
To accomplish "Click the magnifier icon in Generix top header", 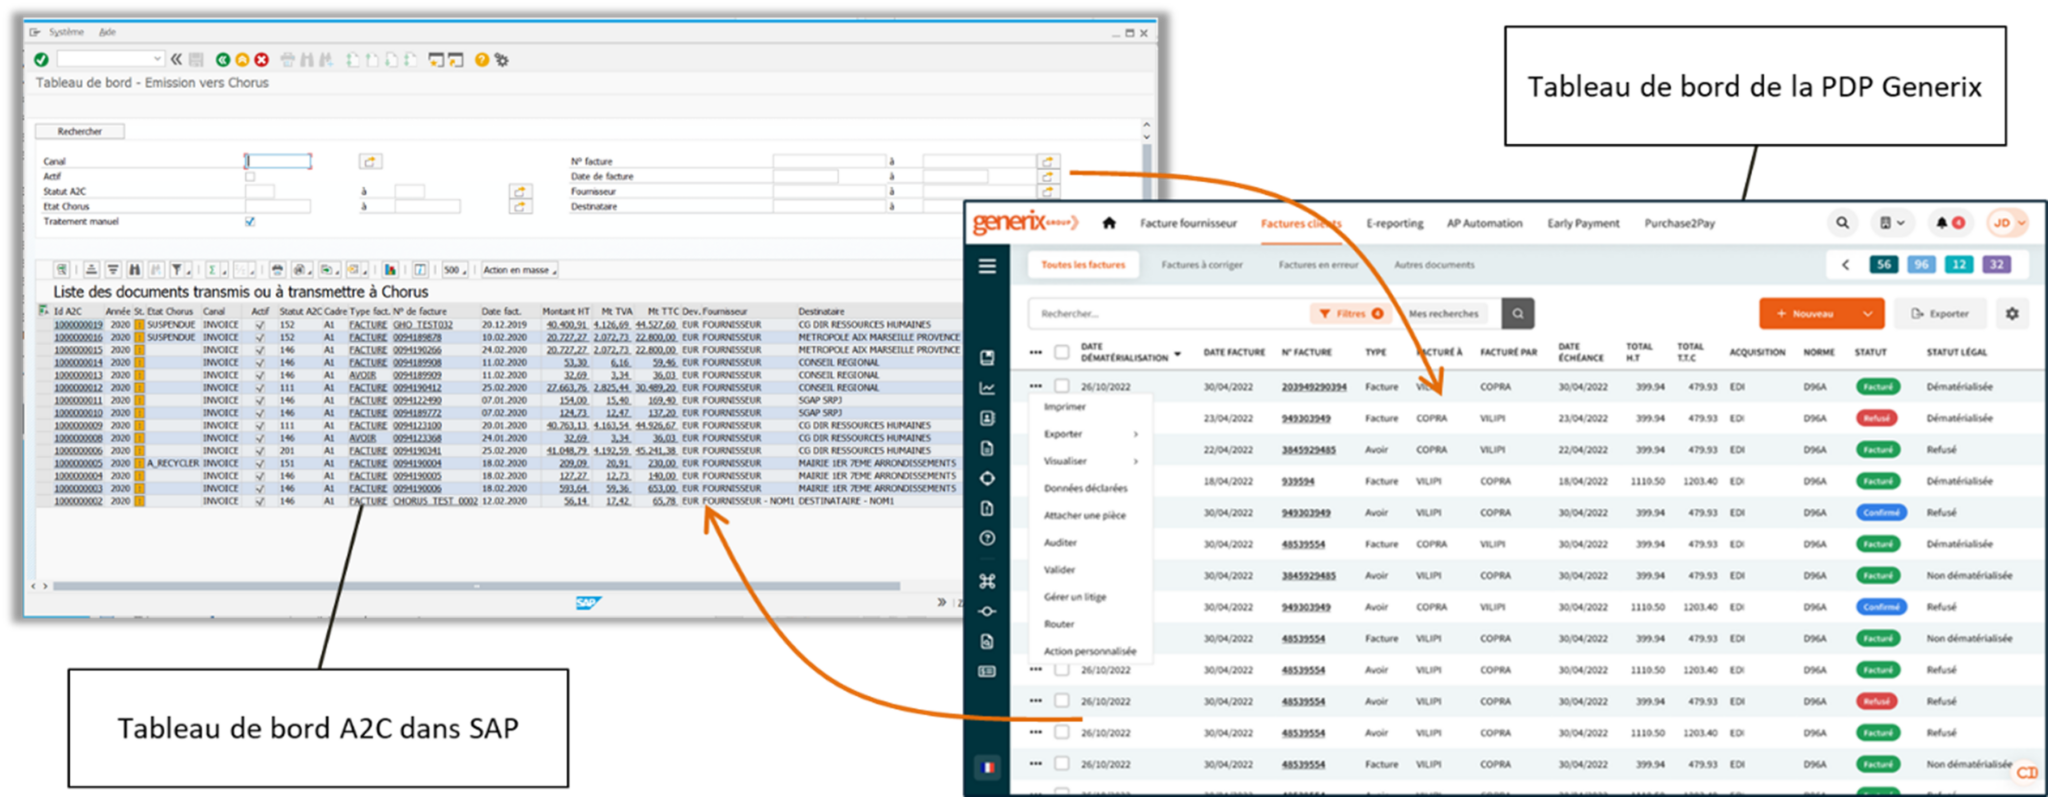I will (x=1842, y=223).
